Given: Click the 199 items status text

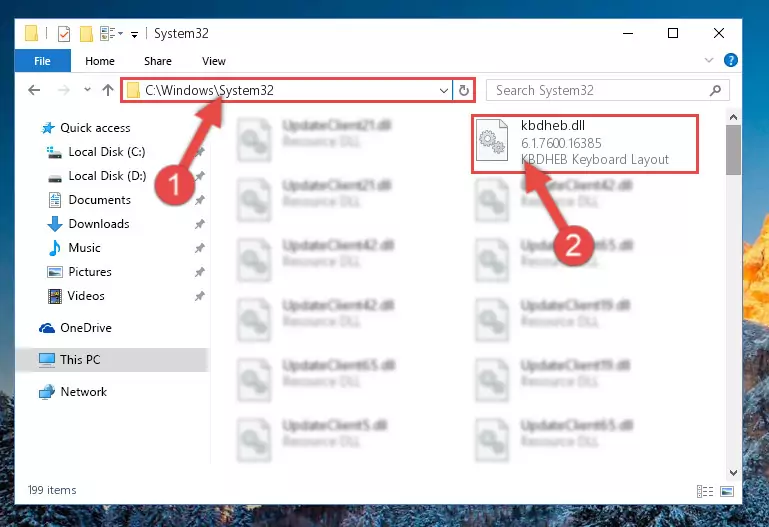Looking at the screenshot, I should (x=52, y=490).
